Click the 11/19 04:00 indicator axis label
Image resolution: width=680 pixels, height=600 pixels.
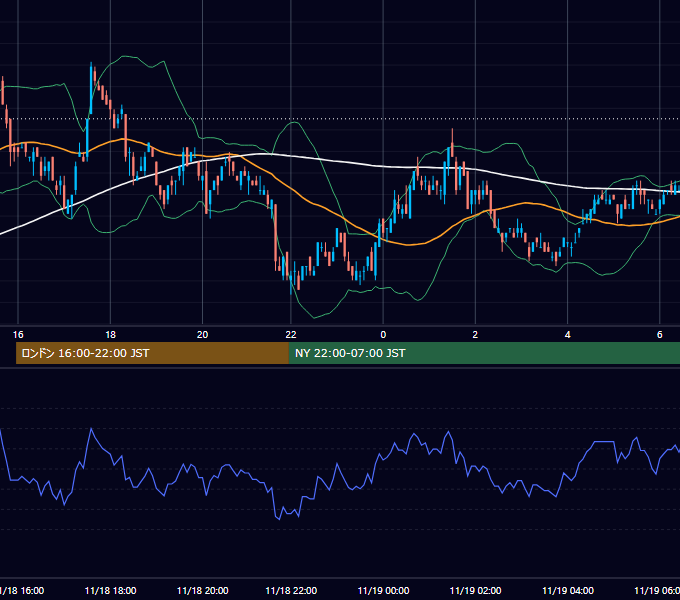tap(568, 590)
